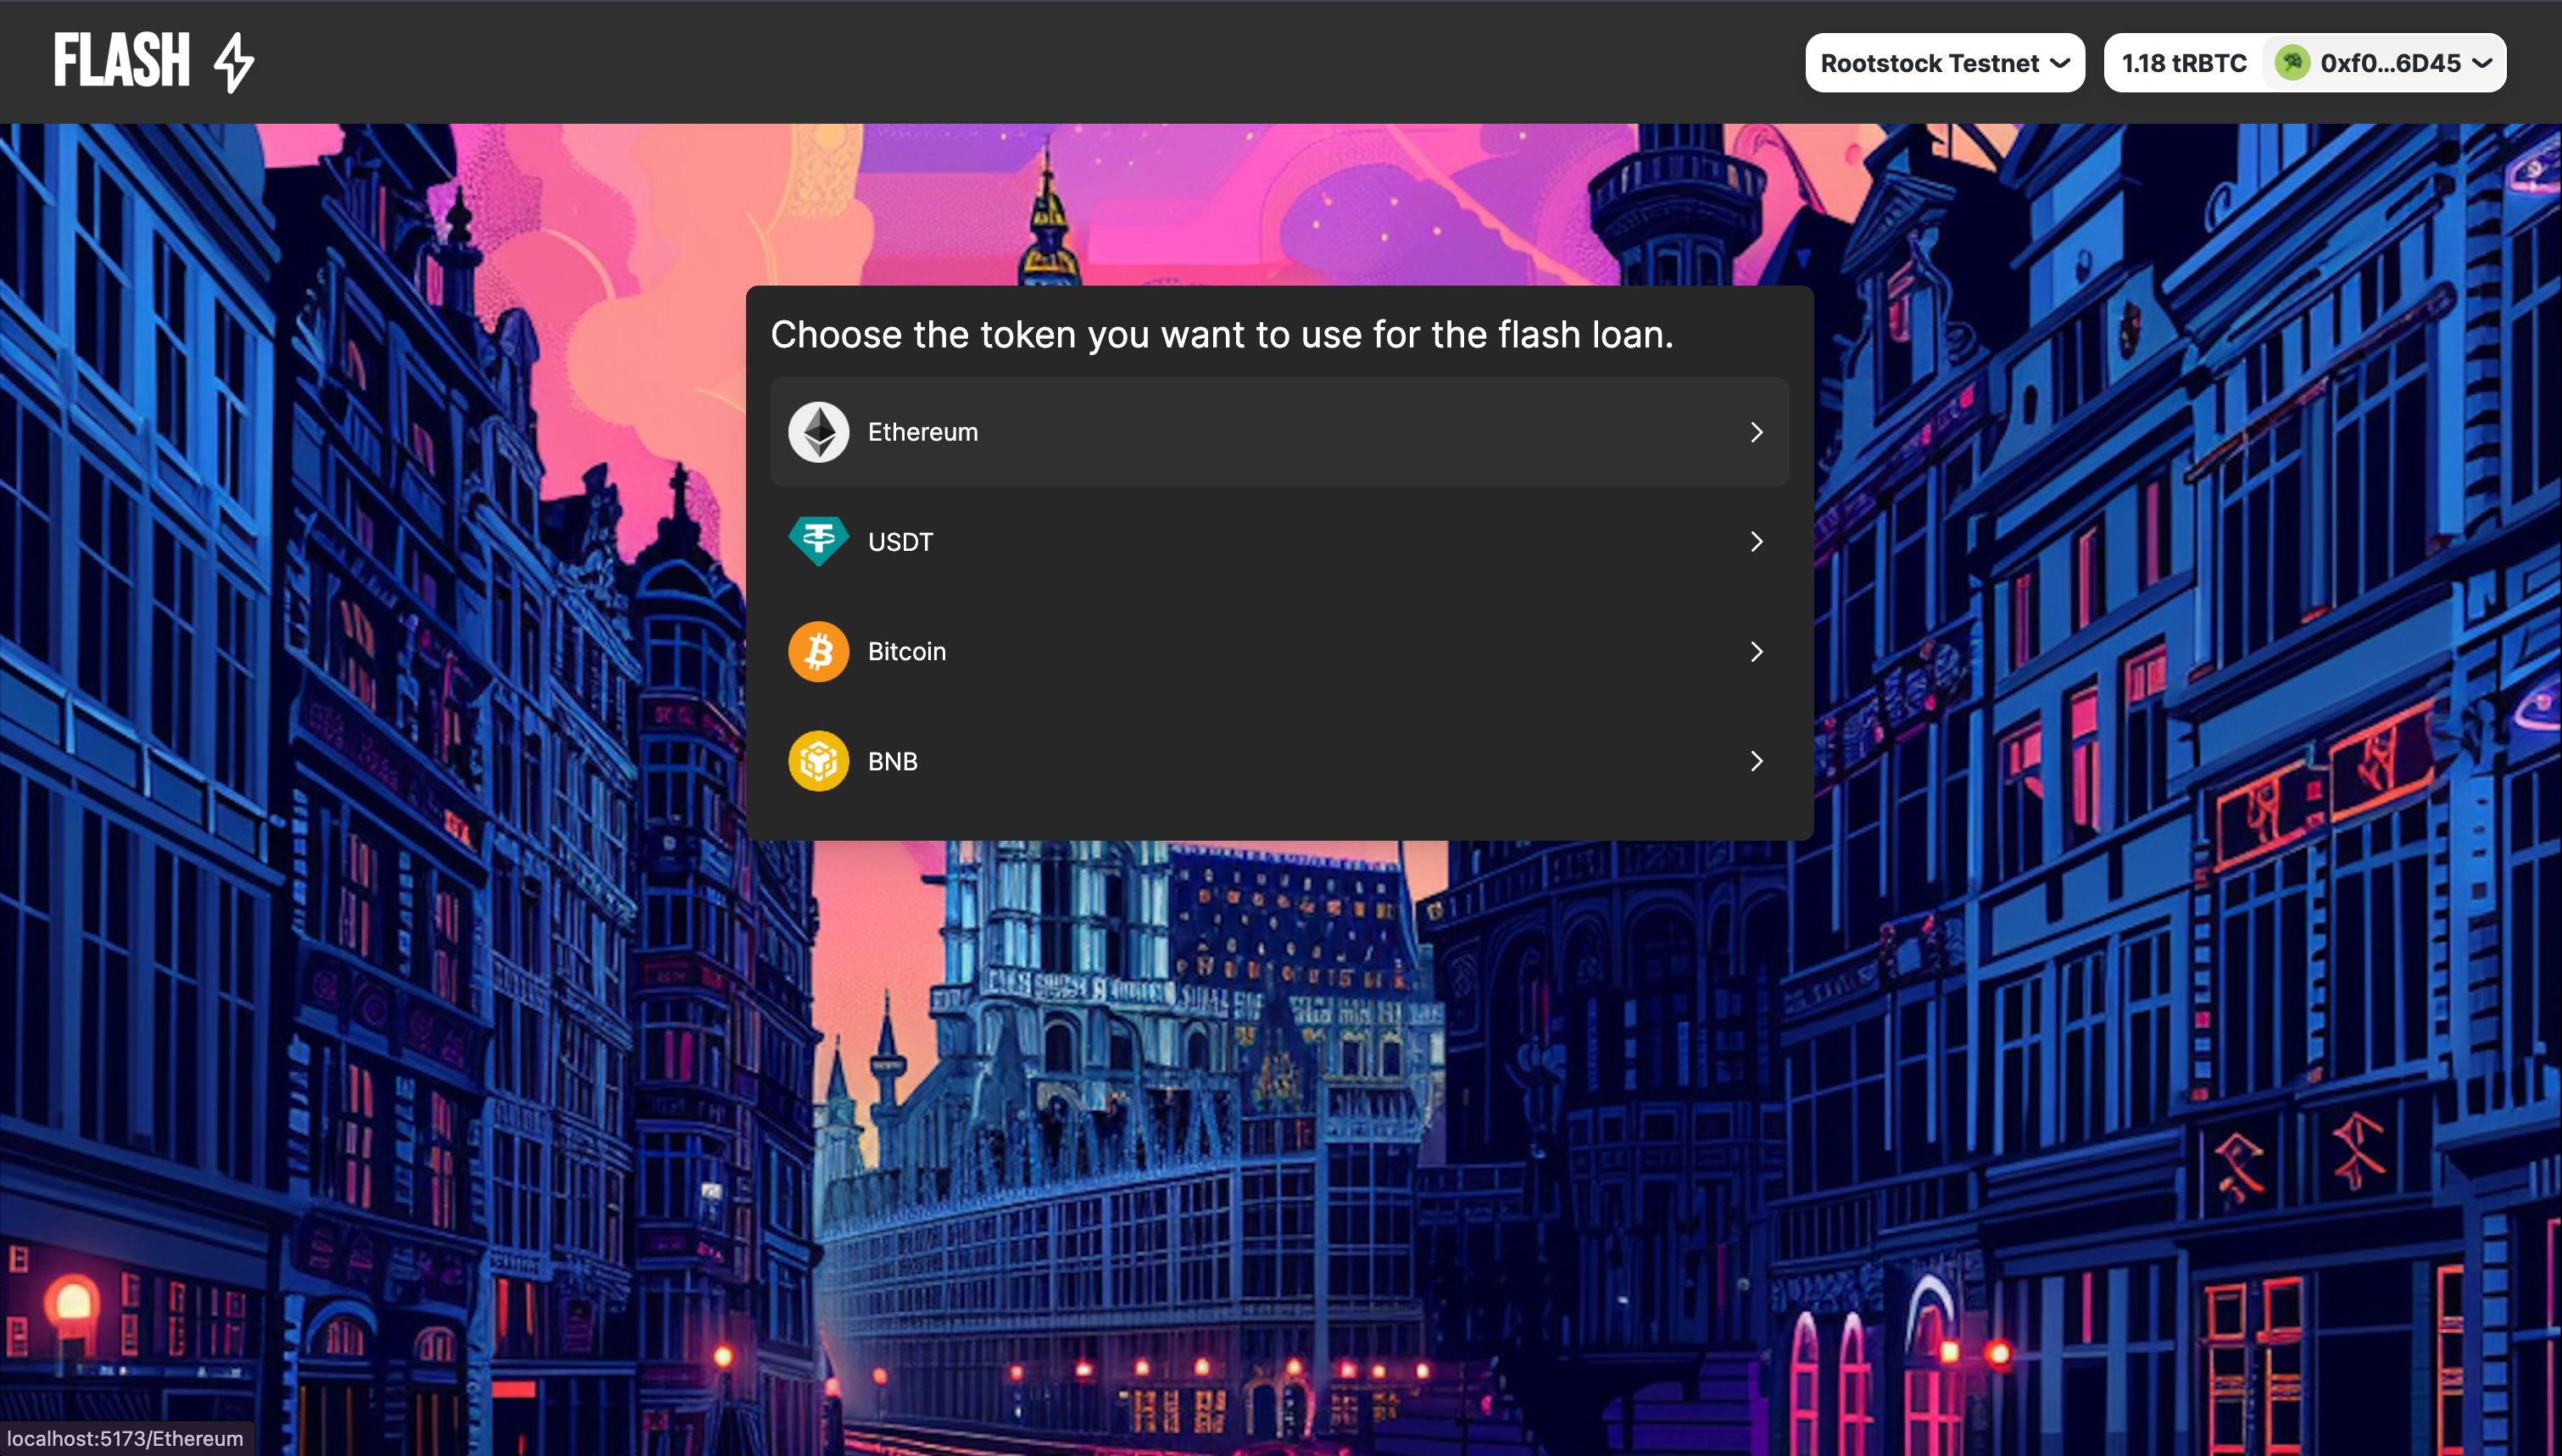Screen dimensions: 2562x1456
Task: Select the Ethereum token option
Action: [1281, 431]
